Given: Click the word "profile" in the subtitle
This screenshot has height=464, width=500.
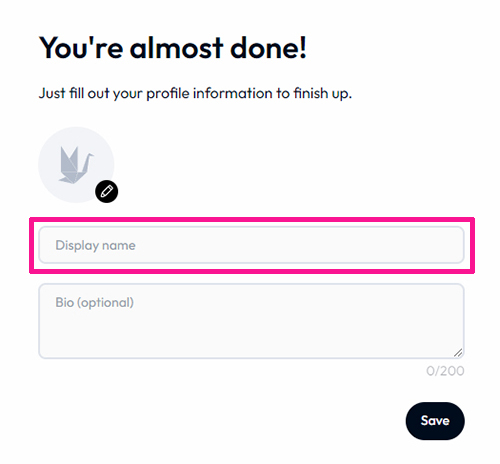Looking at the screenshot, I should point(168,94).
